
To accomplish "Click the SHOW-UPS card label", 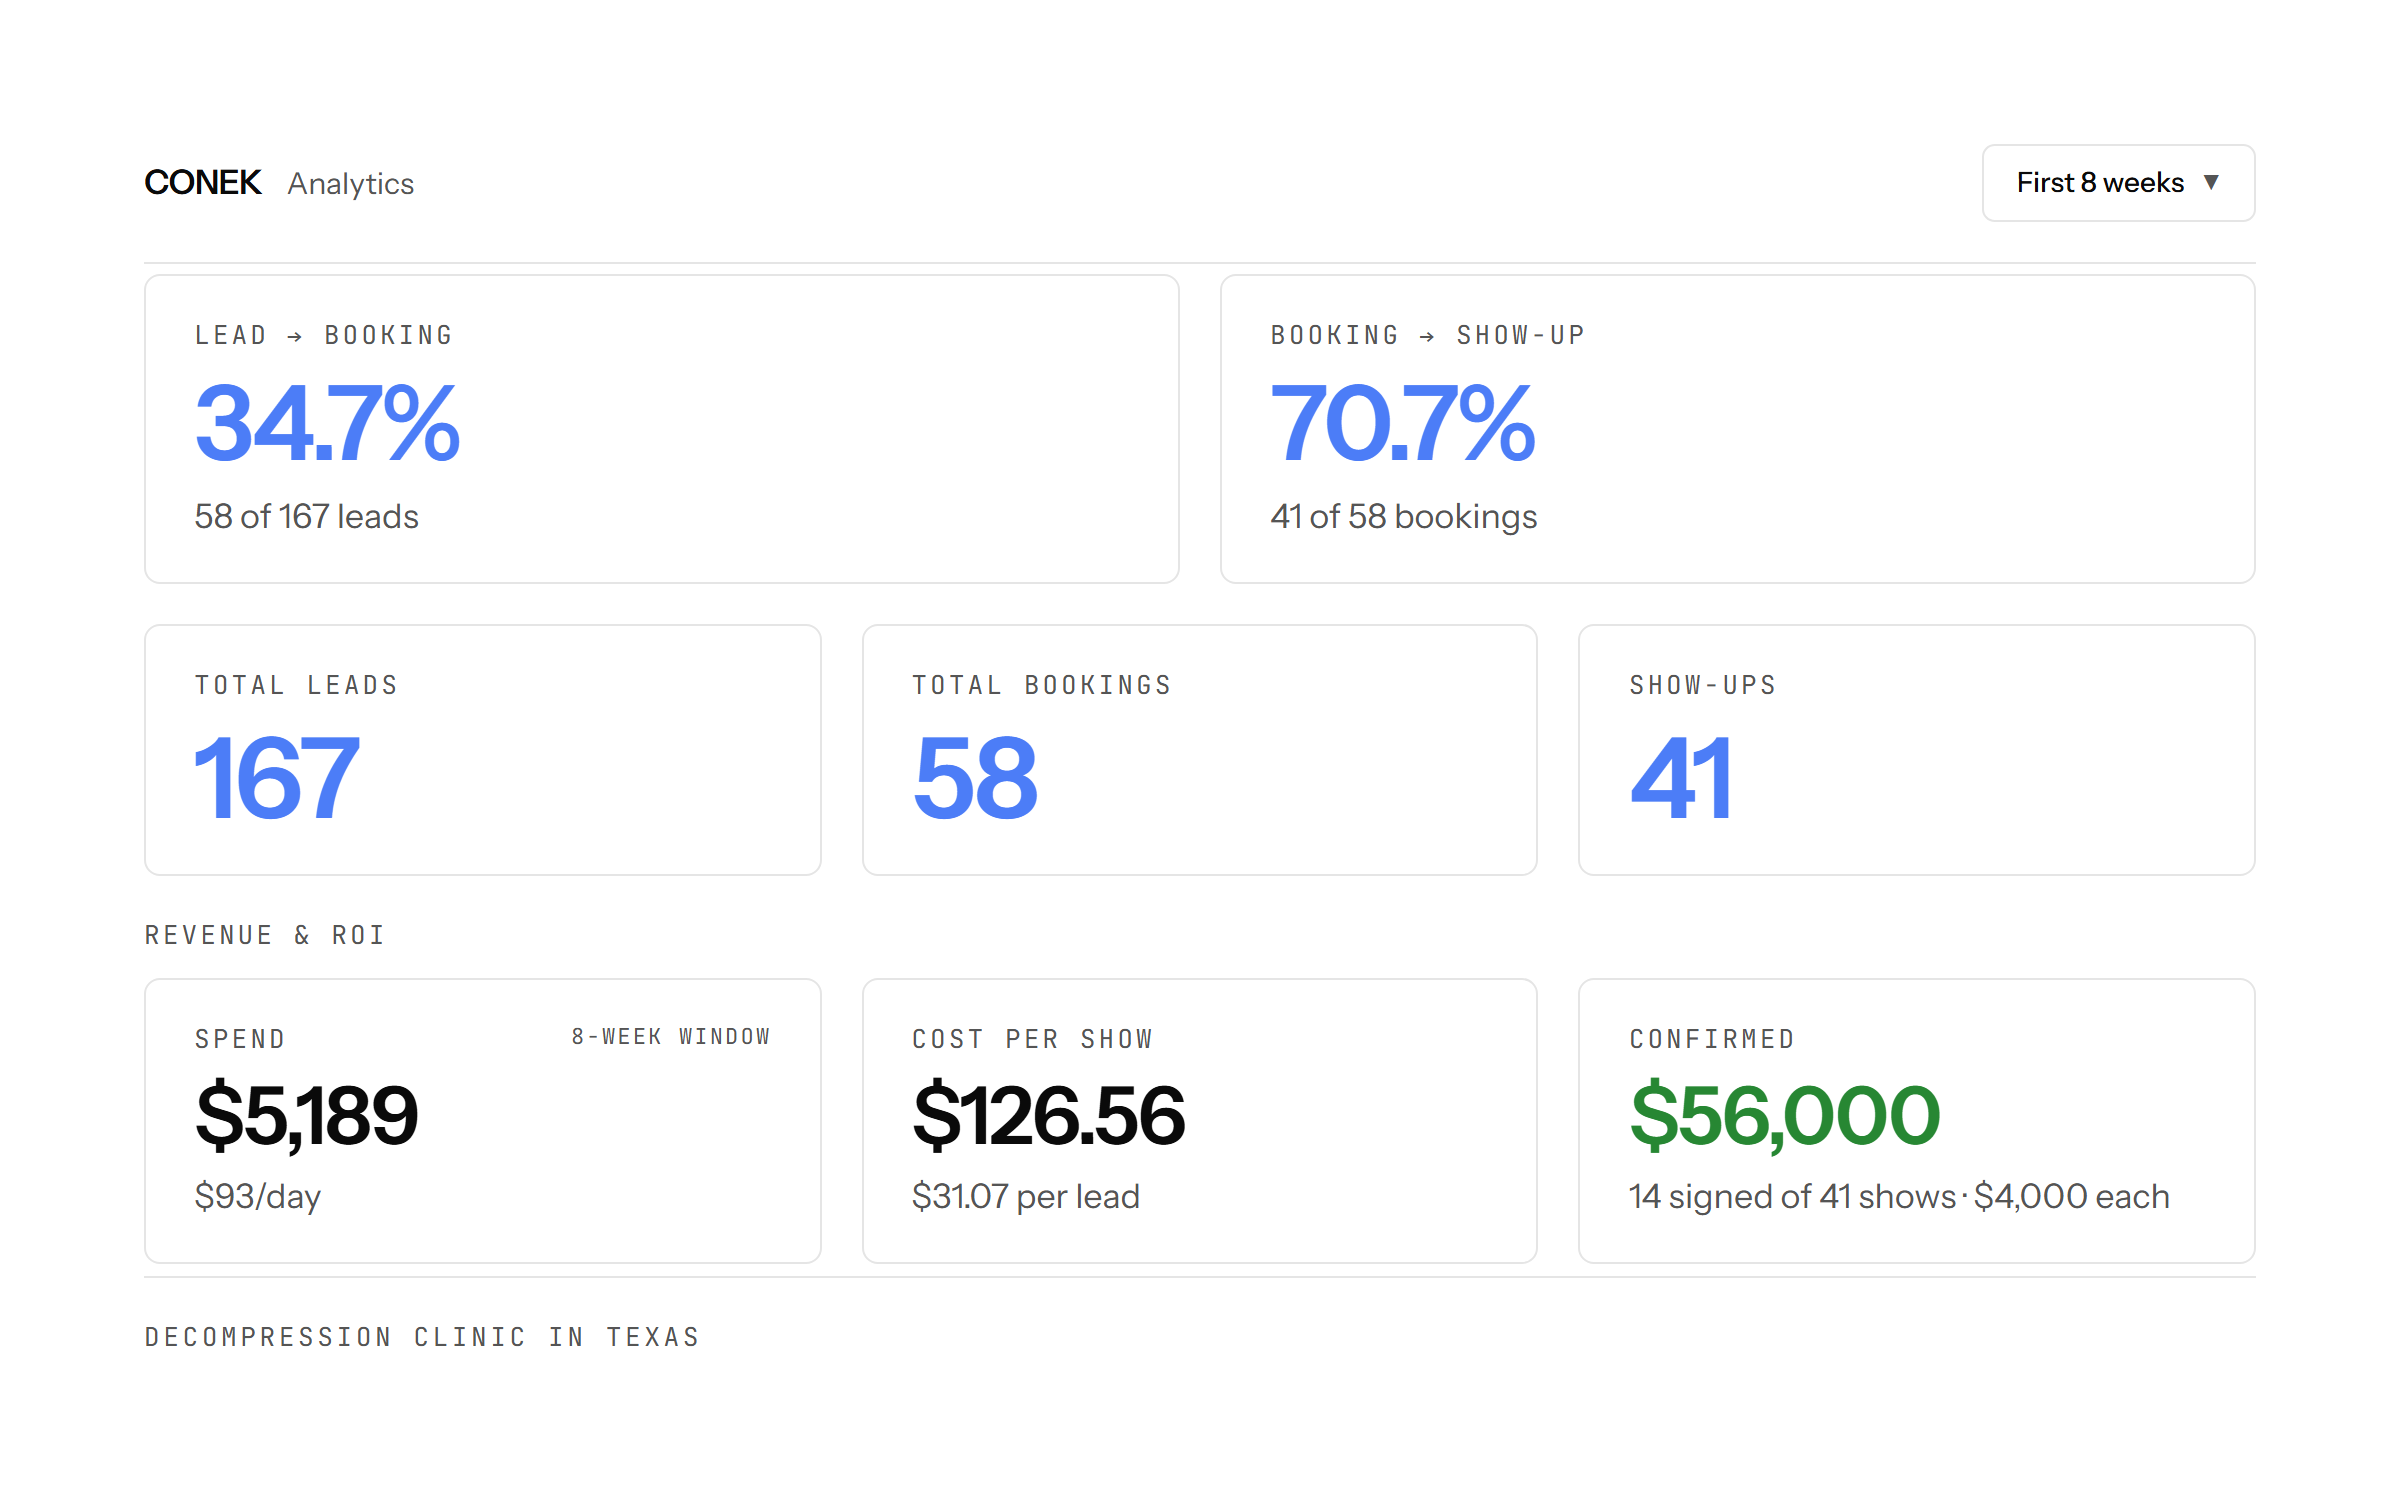I will click(1703, 685).
